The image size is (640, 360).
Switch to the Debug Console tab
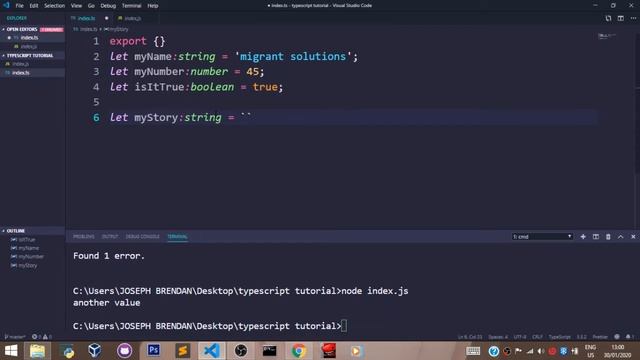coord(142,237)
